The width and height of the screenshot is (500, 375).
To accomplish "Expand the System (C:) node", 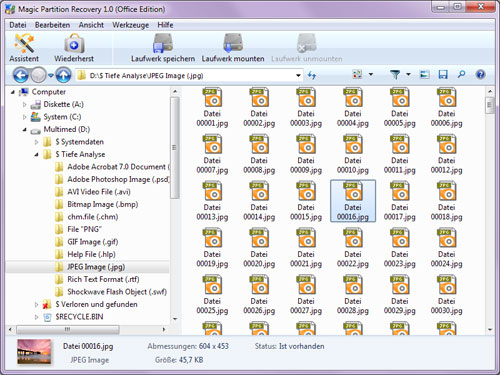I will click(x=24, y=117).
